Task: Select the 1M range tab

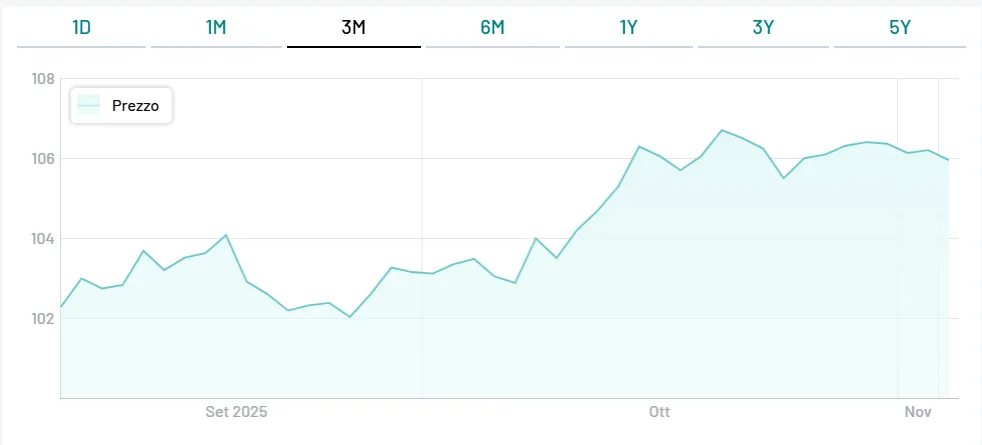Action: pyautogui.click(x=216, y=28)
